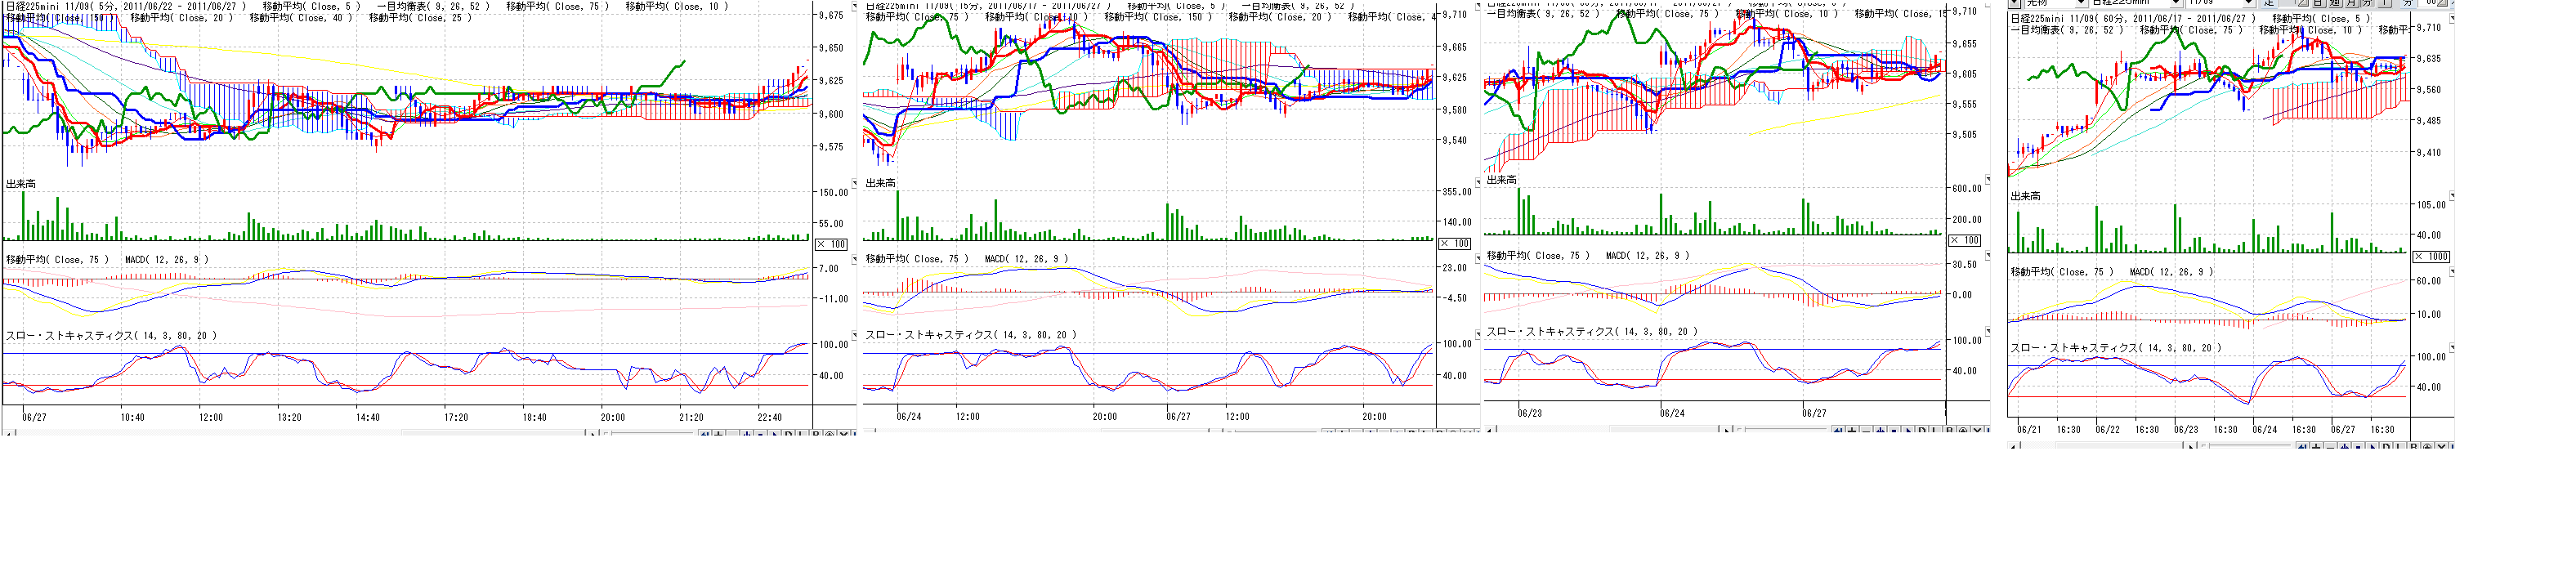Open the 11/09 contract month dropdown

coord(2249,3)
